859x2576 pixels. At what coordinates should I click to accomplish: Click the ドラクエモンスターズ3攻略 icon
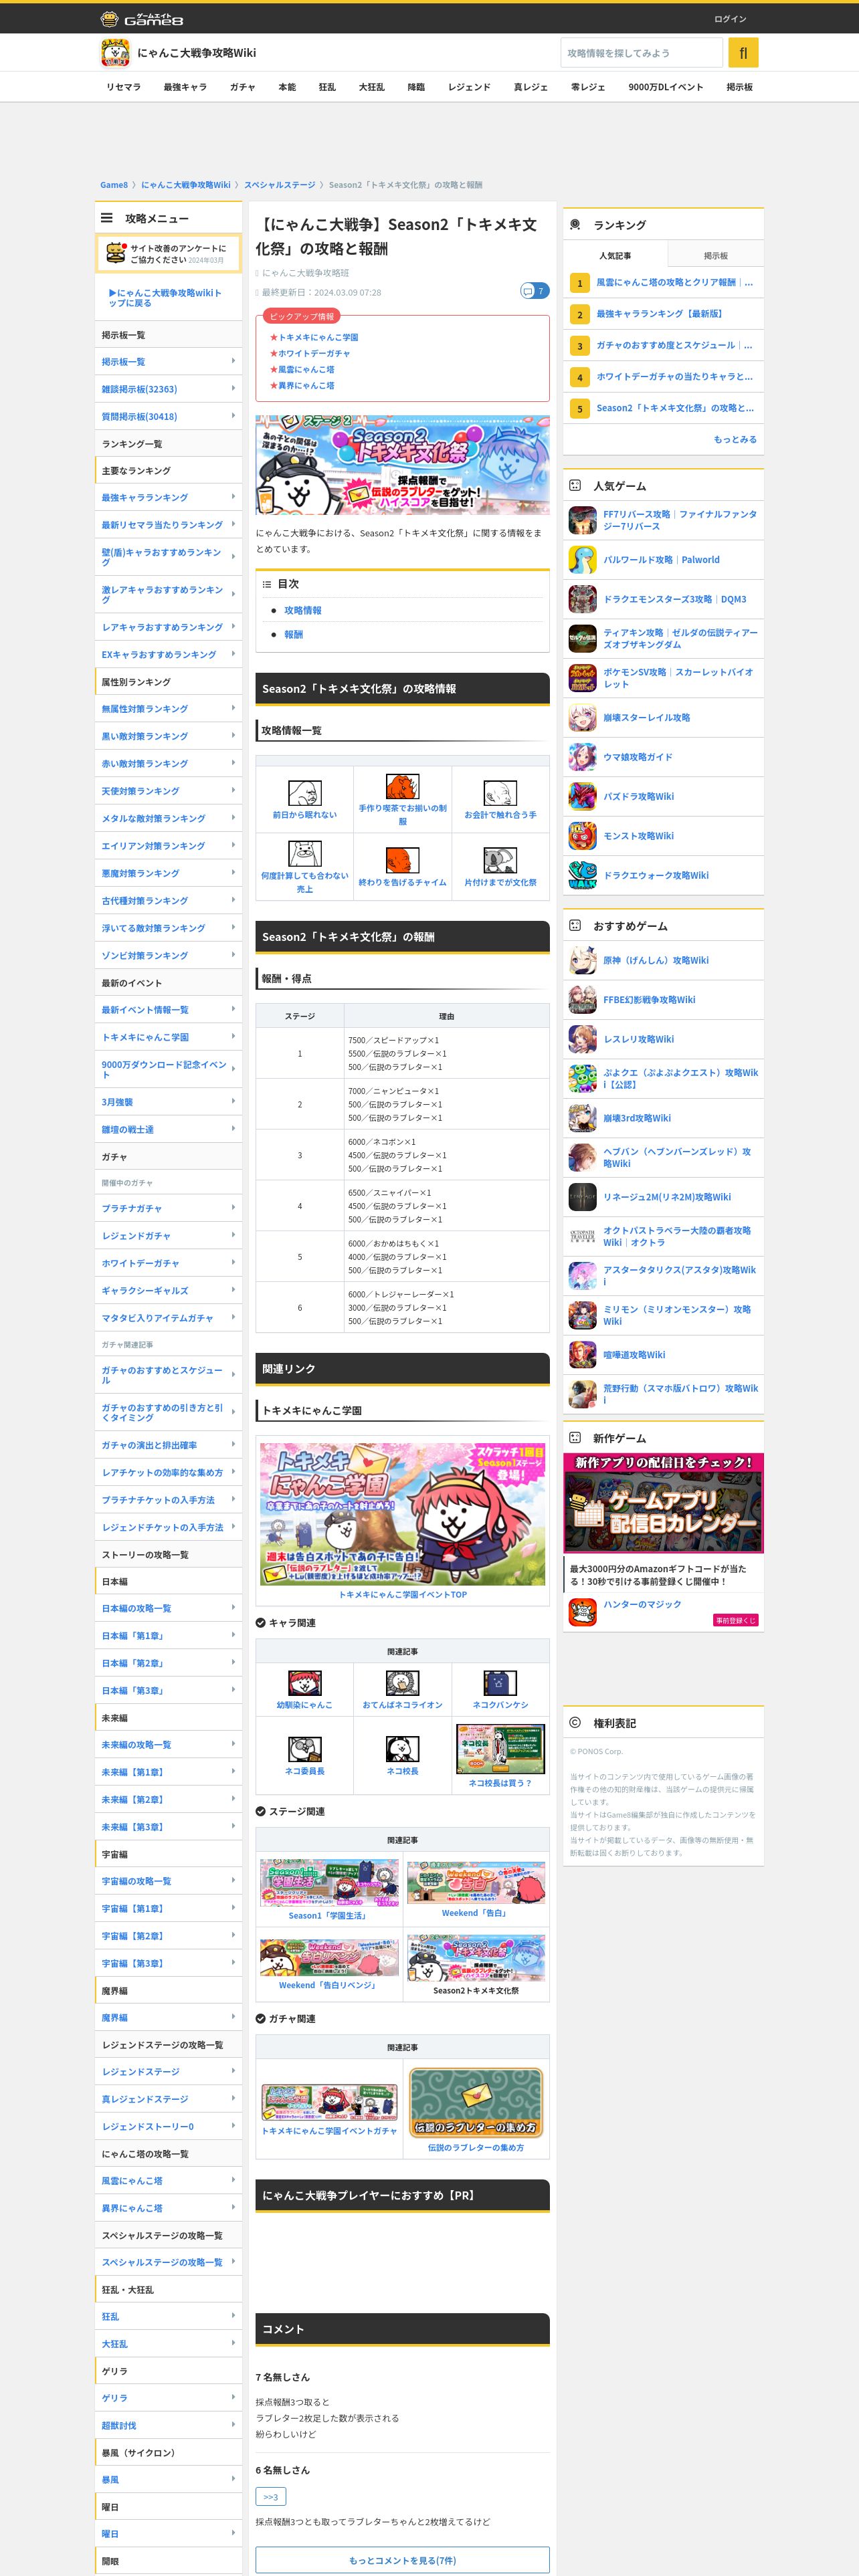pos(582,599)
